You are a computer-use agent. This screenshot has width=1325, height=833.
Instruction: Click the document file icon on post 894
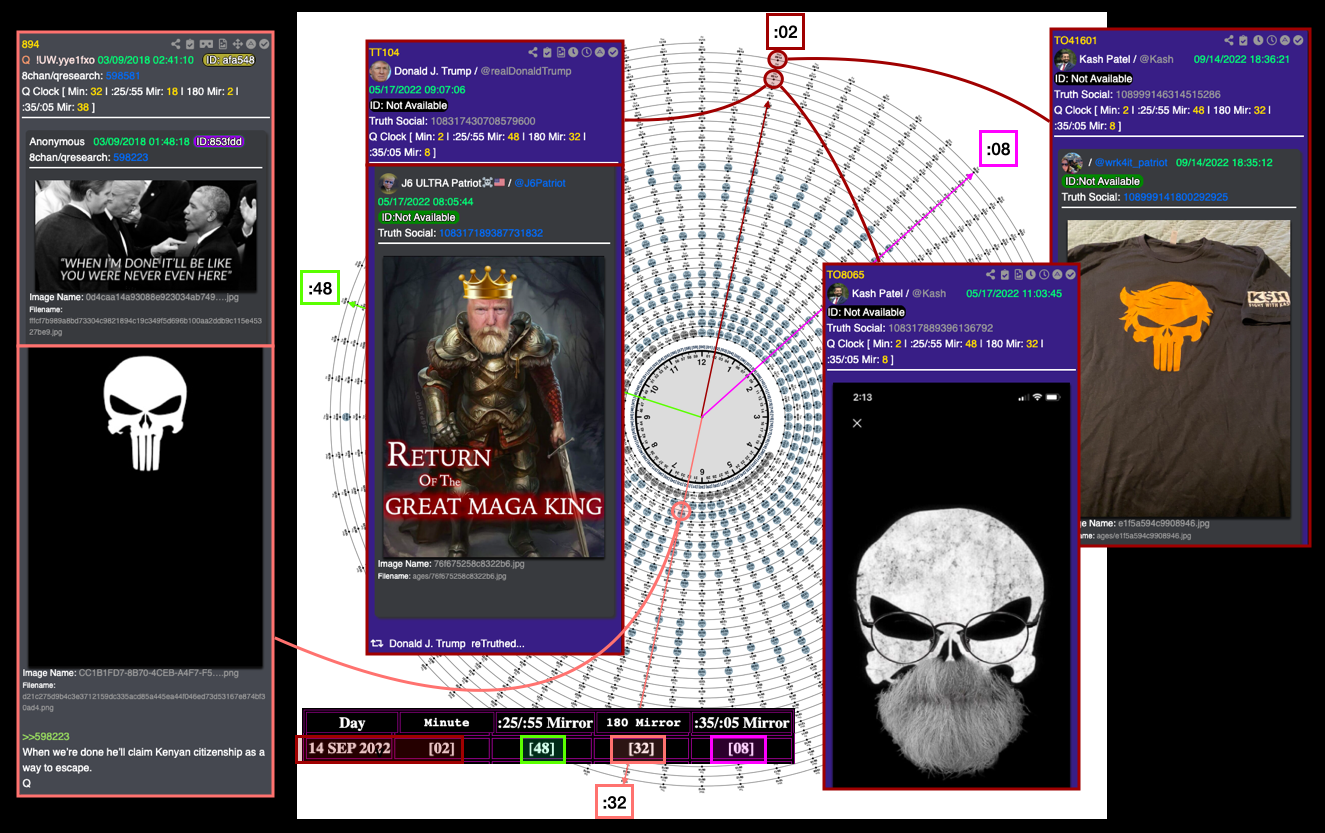coord(223,44)
